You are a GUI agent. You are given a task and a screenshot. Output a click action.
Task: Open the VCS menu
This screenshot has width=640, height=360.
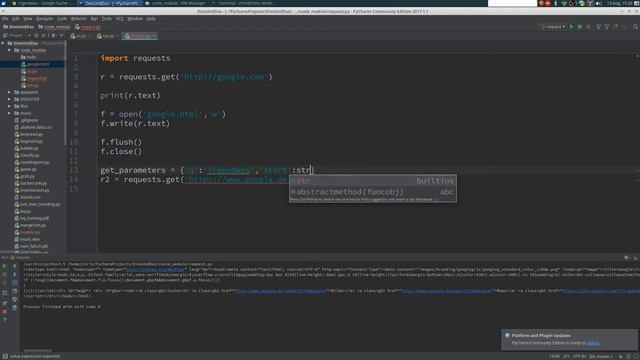point(120,19)
